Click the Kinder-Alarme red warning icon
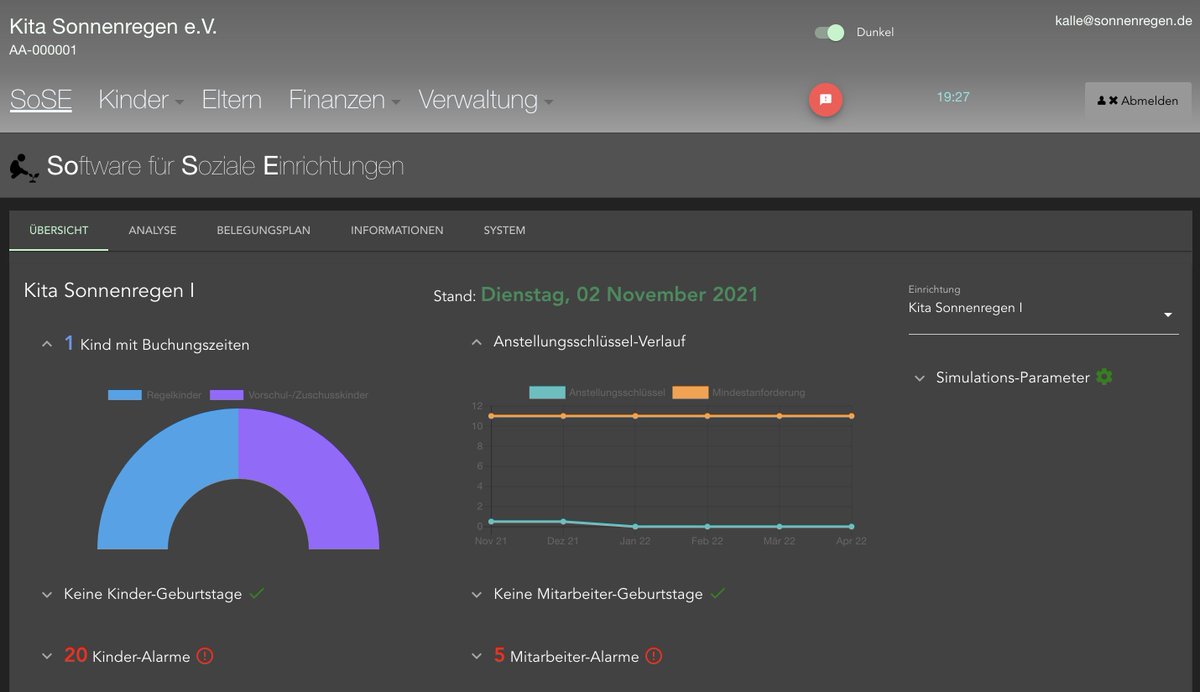The height and width of the screenshot is (692, 1200). 205,656
